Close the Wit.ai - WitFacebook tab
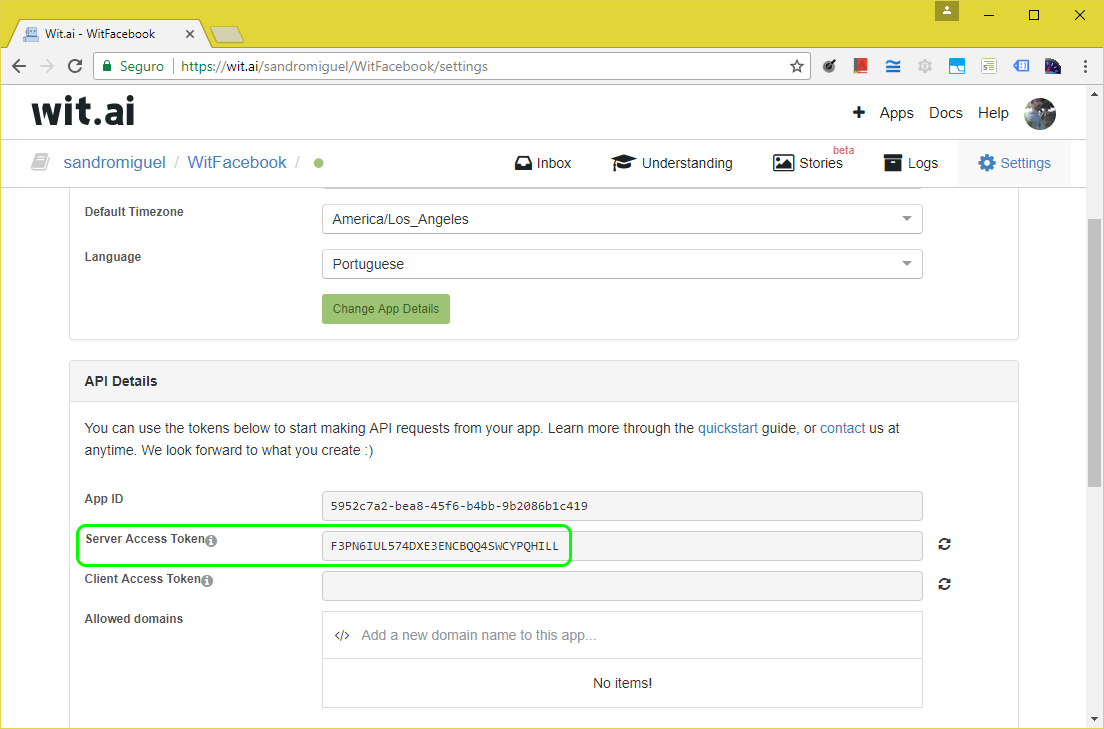The height and width of the screenshot is (729, 1104). [x=189, y=34]
